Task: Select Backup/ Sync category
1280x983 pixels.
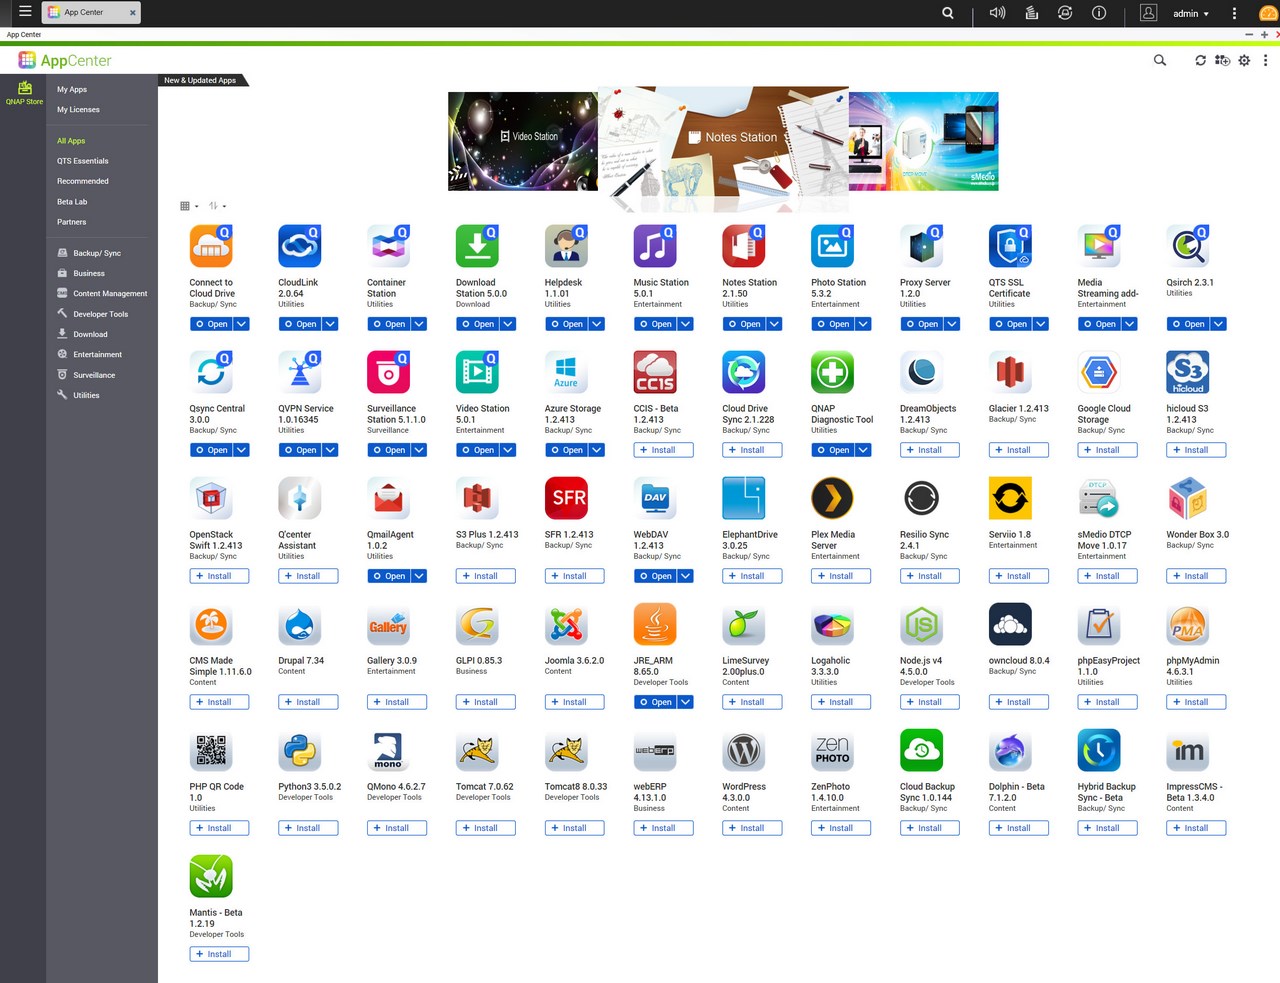Action: click(96, 253)
